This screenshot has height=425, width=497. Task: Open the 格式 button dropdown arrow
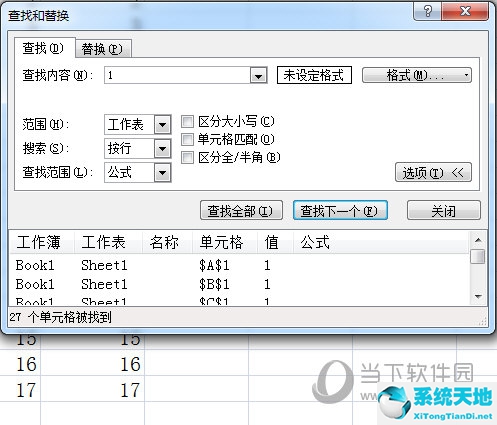pos(467,75)
